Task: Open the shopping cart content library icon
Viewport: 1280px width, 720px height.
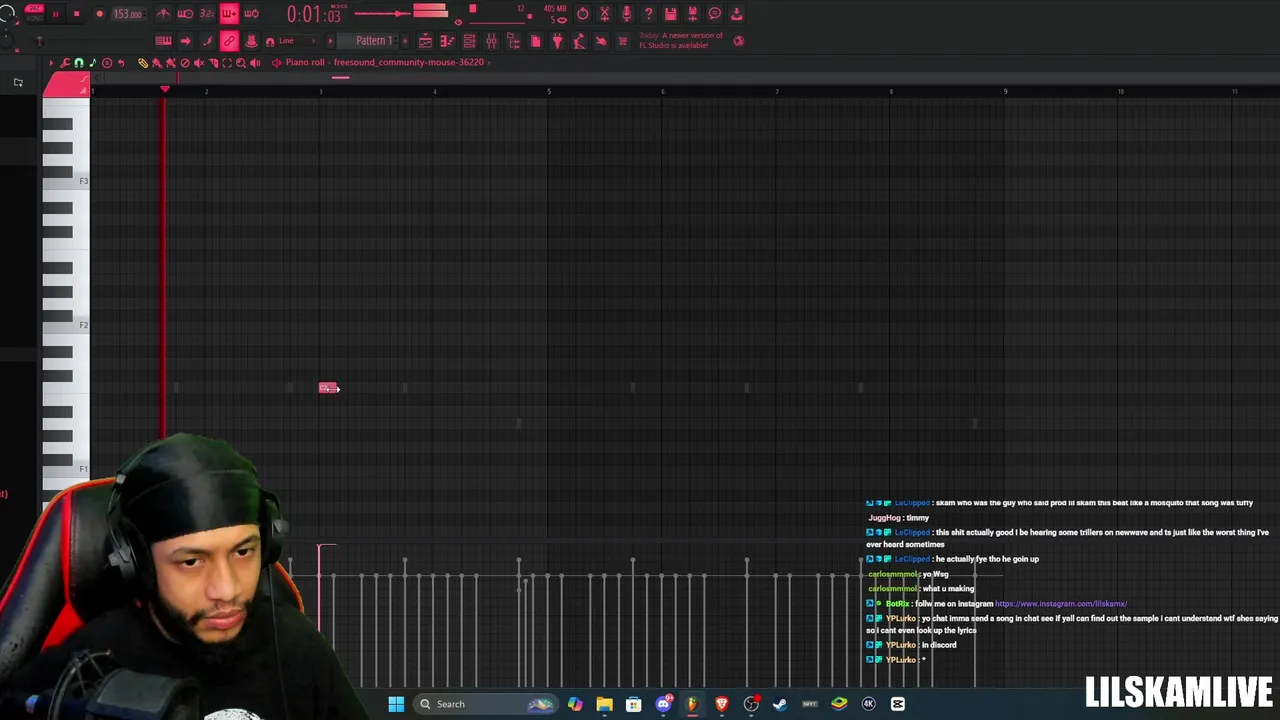Action: (623, 41)
